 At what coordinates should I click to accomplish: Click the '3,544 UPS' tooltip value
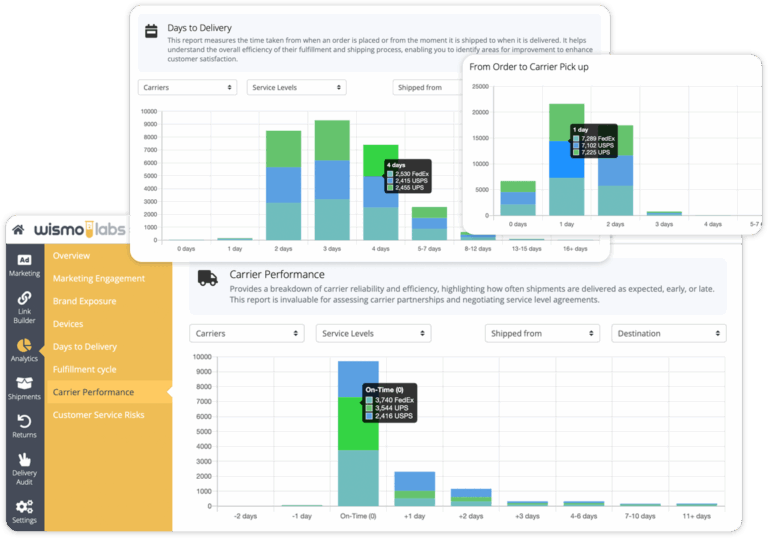coord(392,408)
